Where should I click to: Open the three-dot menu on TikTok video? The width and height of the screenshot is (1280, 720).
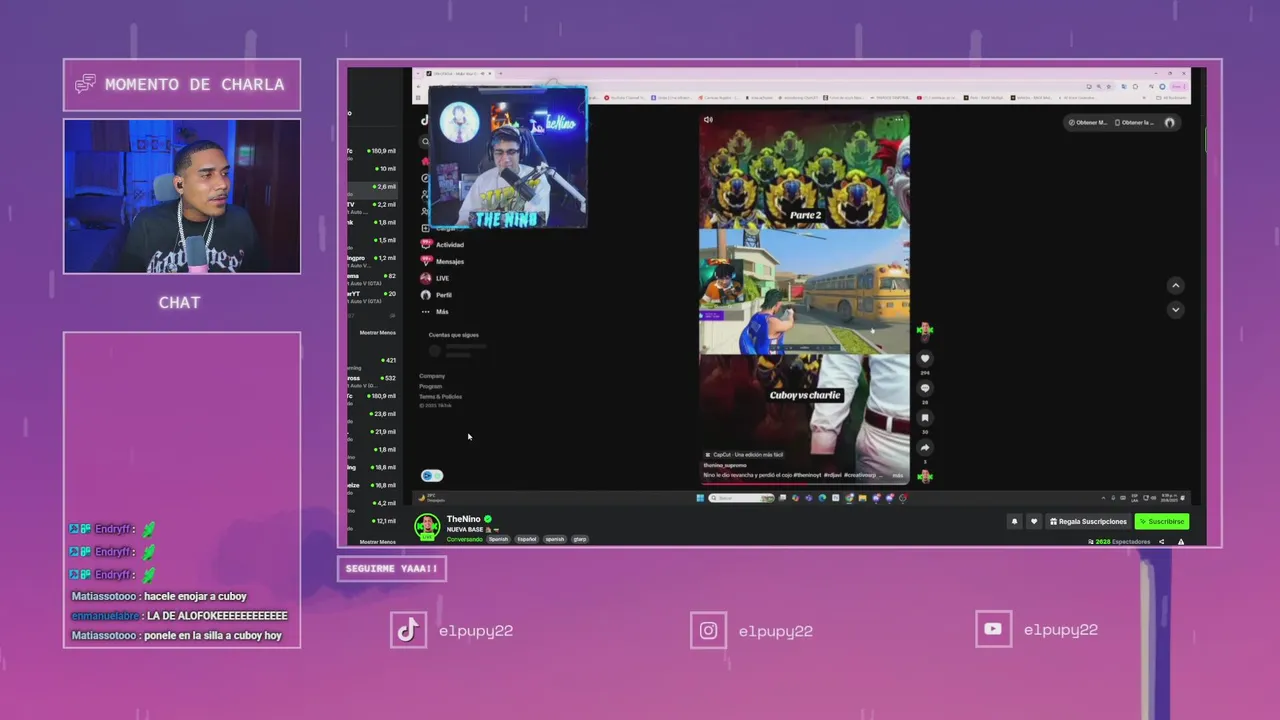pyautogui.click(x=898, y=120)
